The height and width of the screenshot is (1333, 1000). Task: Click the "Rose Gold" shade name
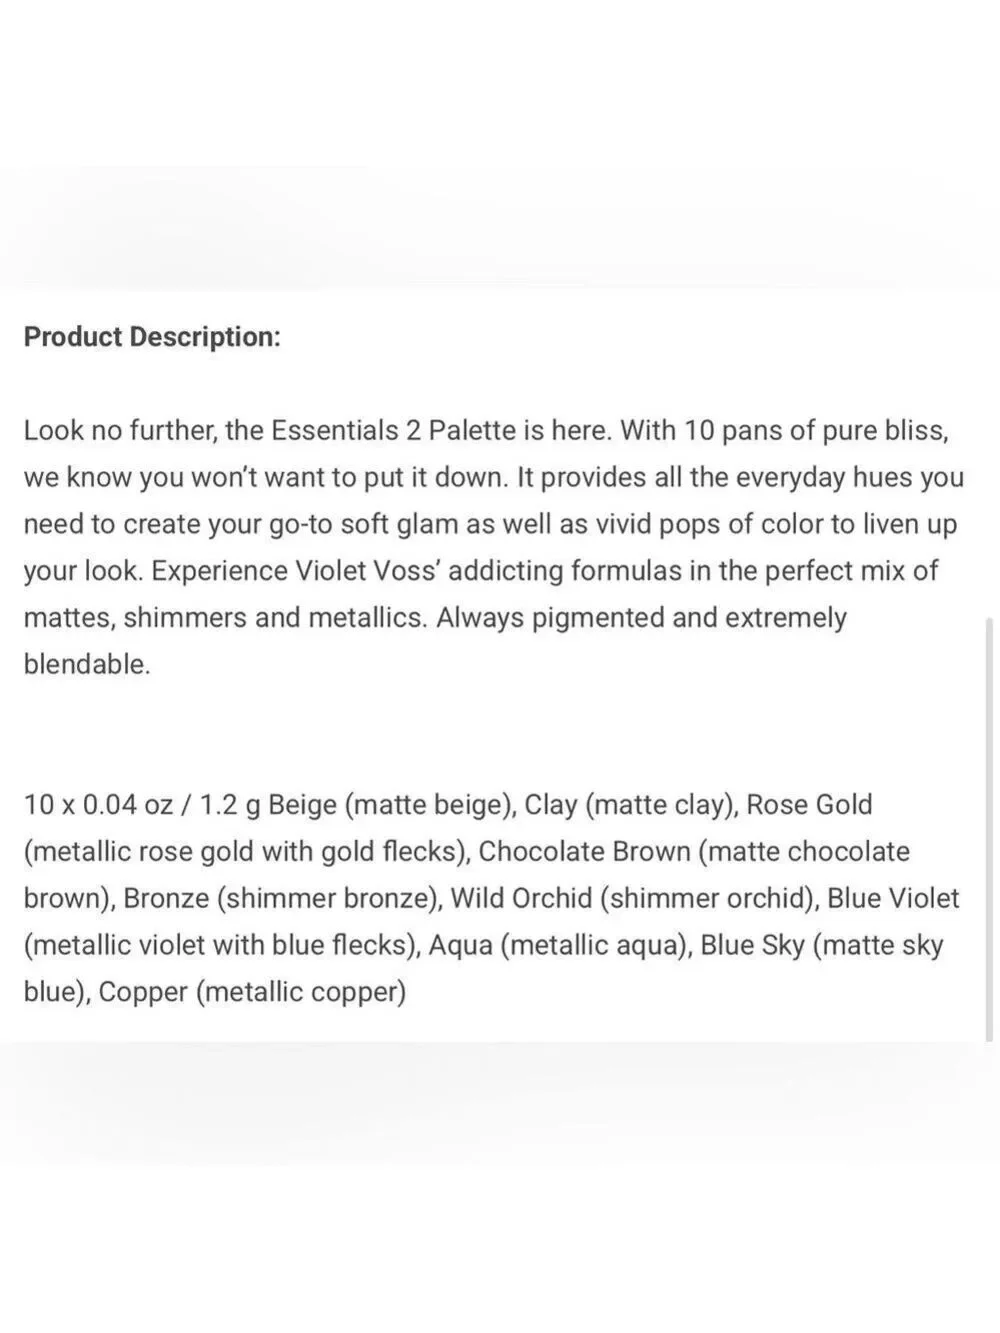[810, 805]
